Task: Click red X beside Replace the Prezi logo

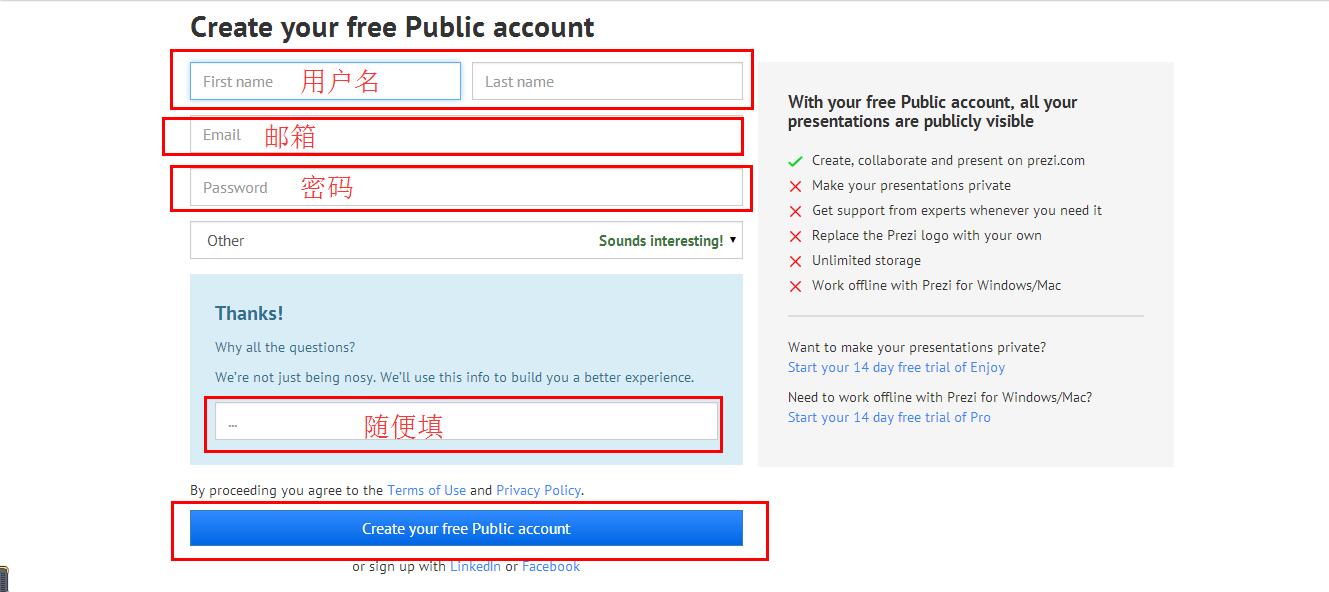Action: pyautogui.click(x=795, y=236)
